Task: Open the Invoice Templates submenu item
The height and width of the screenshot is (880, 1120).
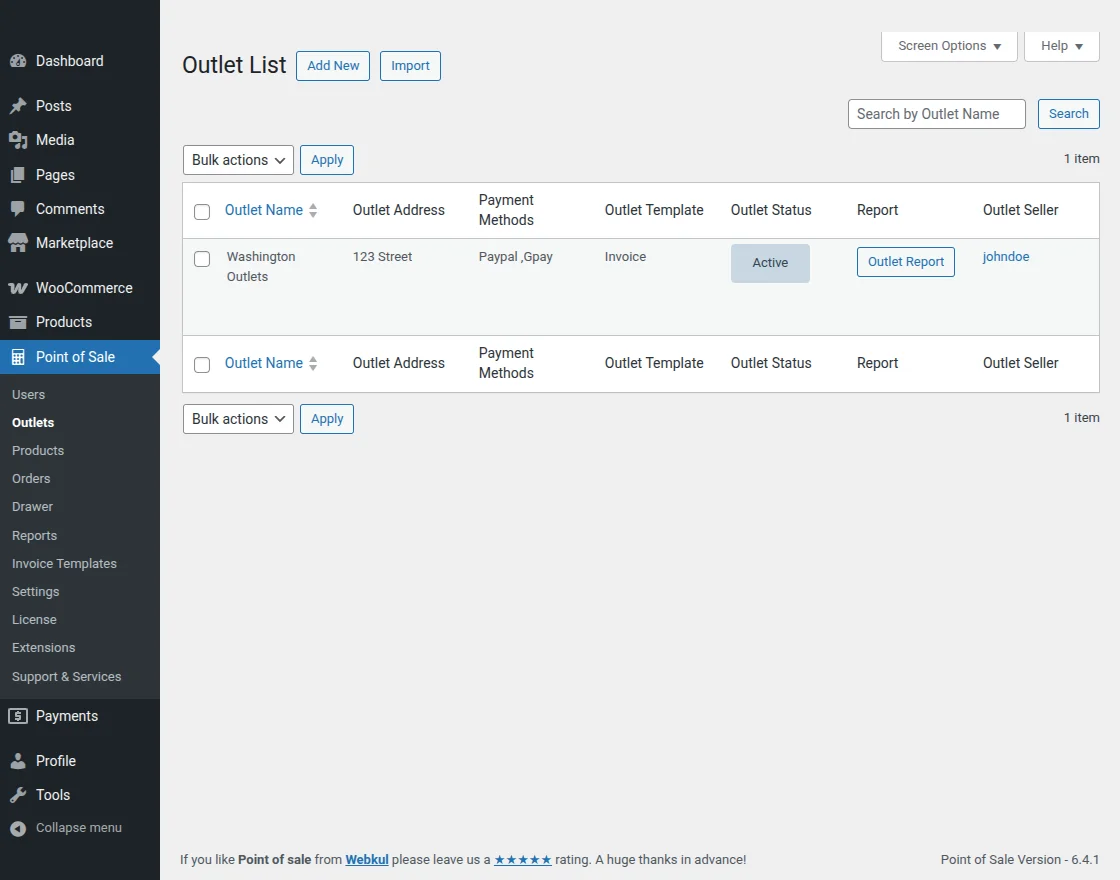Action: (x=64, y=564)
